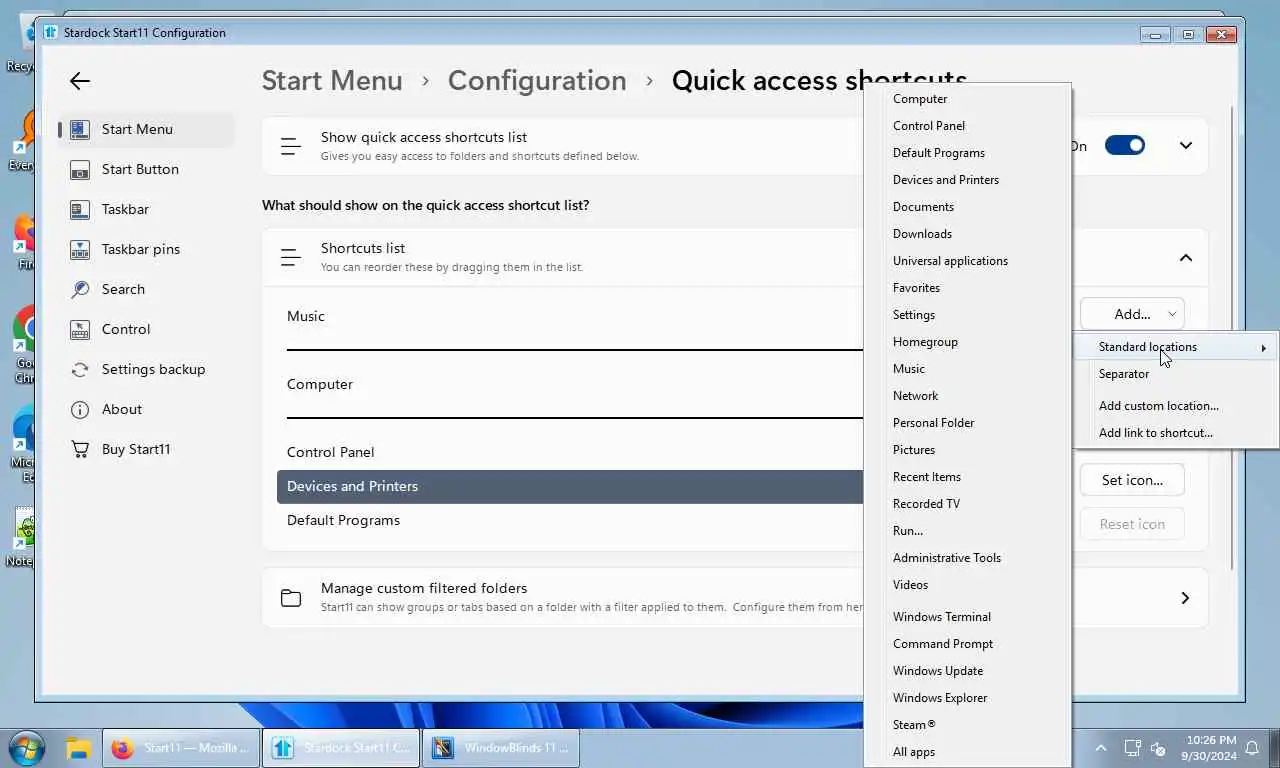Select Computer in standard locations list
This screenshot has width=1280, height=768.
(967, 99)
